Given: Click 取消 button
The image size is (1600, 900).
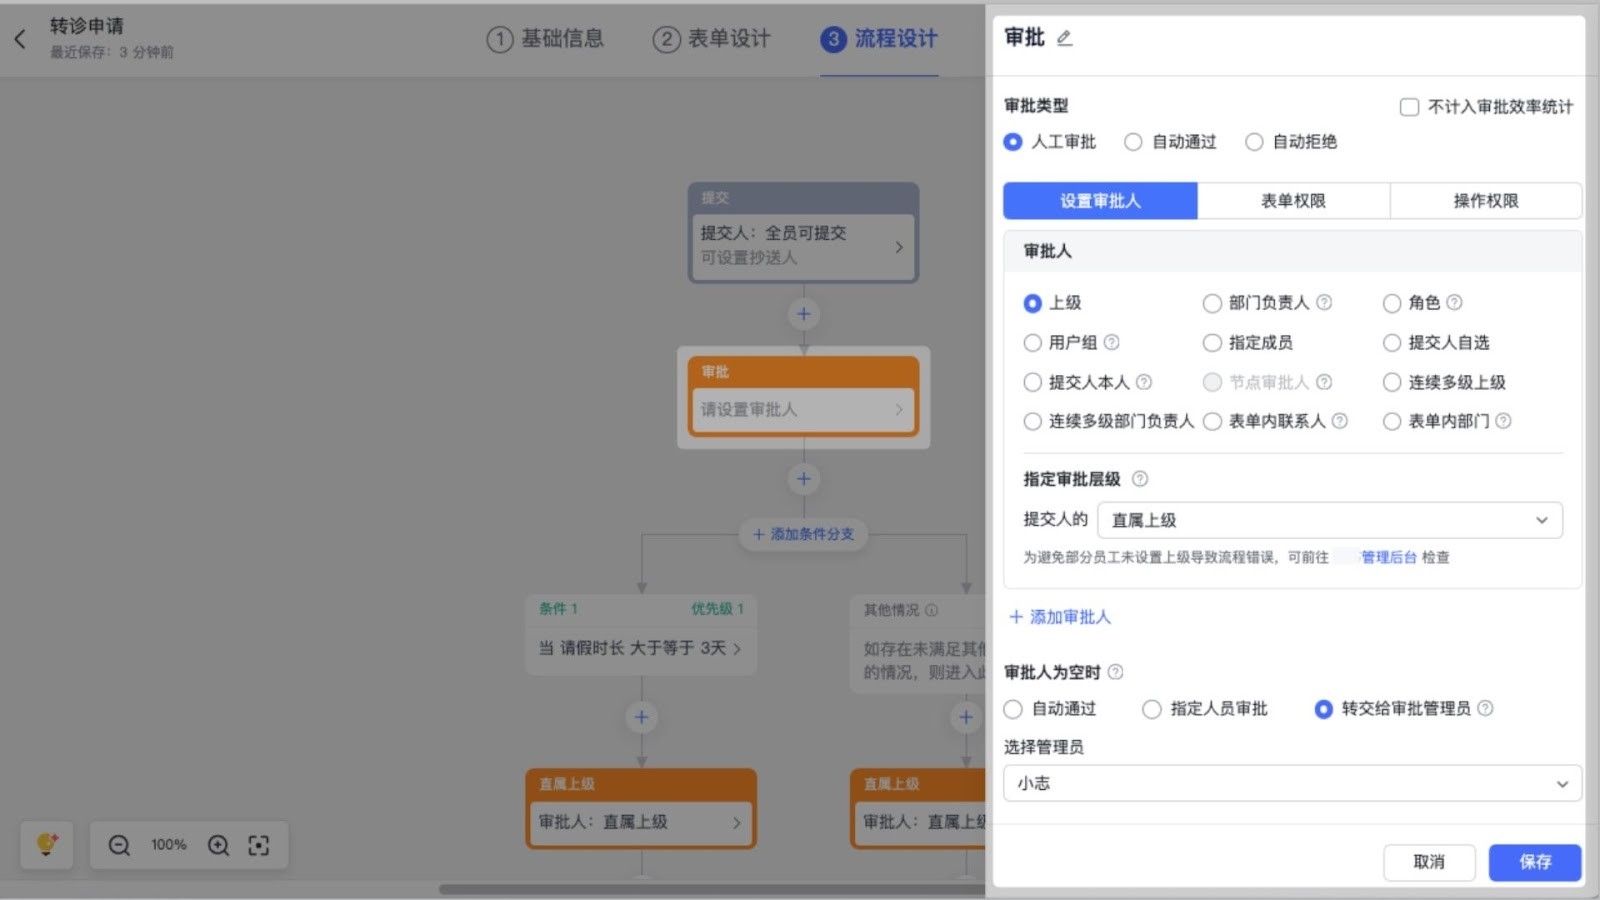Looking at the screenshot, I should coord(1429,862).
